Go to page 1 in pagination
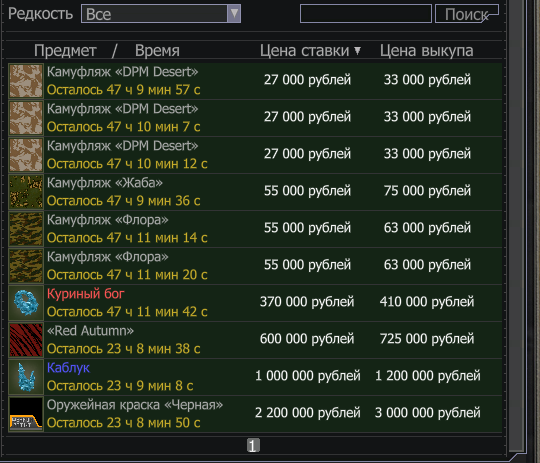540x463 pixels. click(253, 445)
